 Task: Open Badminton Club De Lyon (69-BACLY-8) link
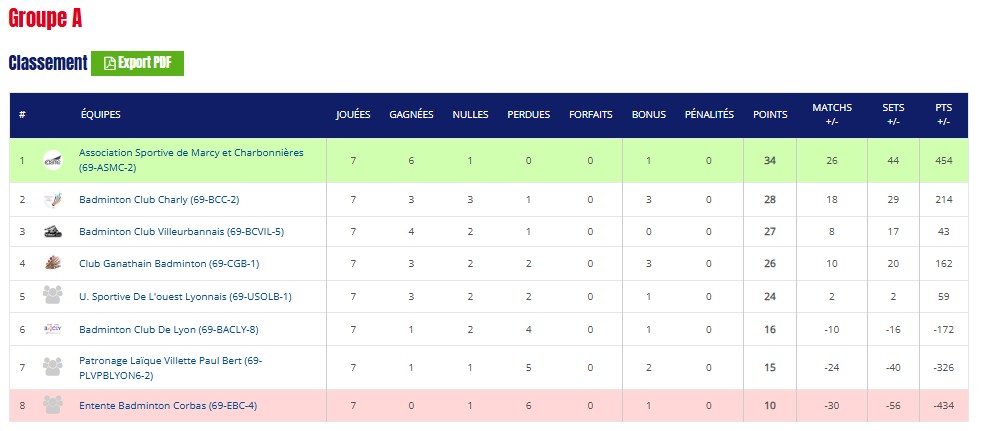click(166, 329)
